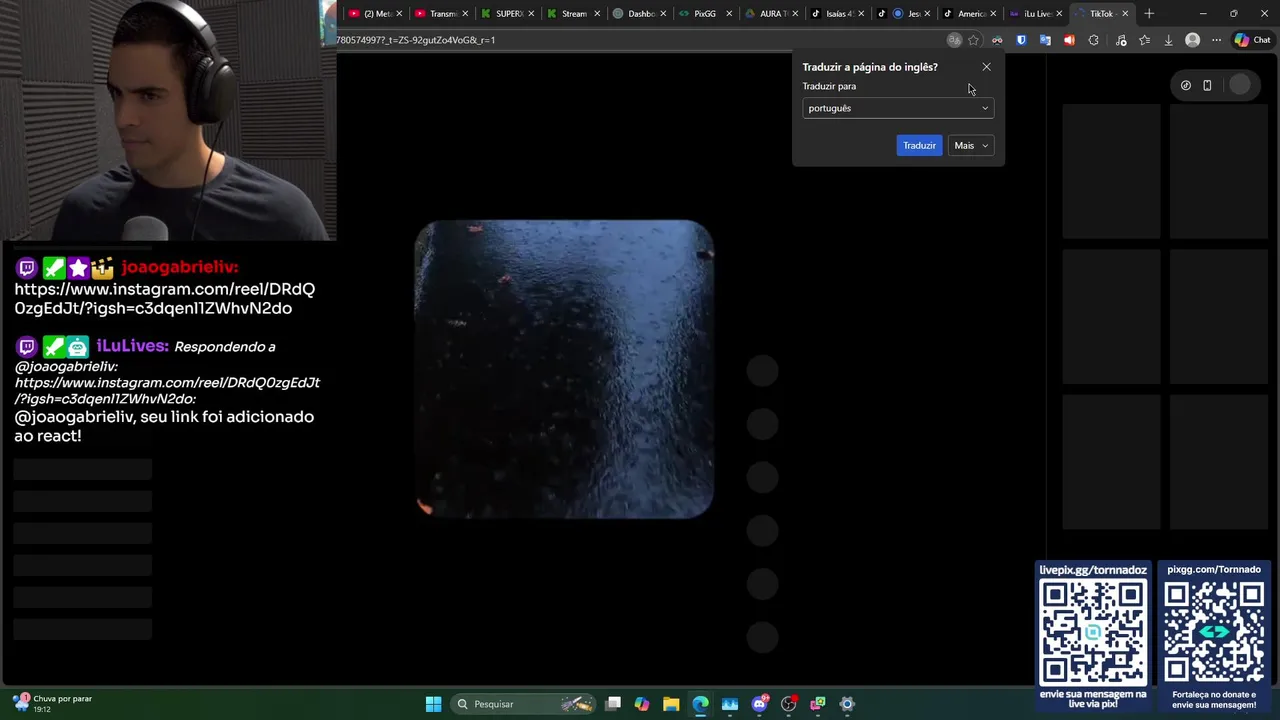Click the livepix.gg/tornnadoz QR code
The image size is (1280, 720).
(x=1093, y=632)
